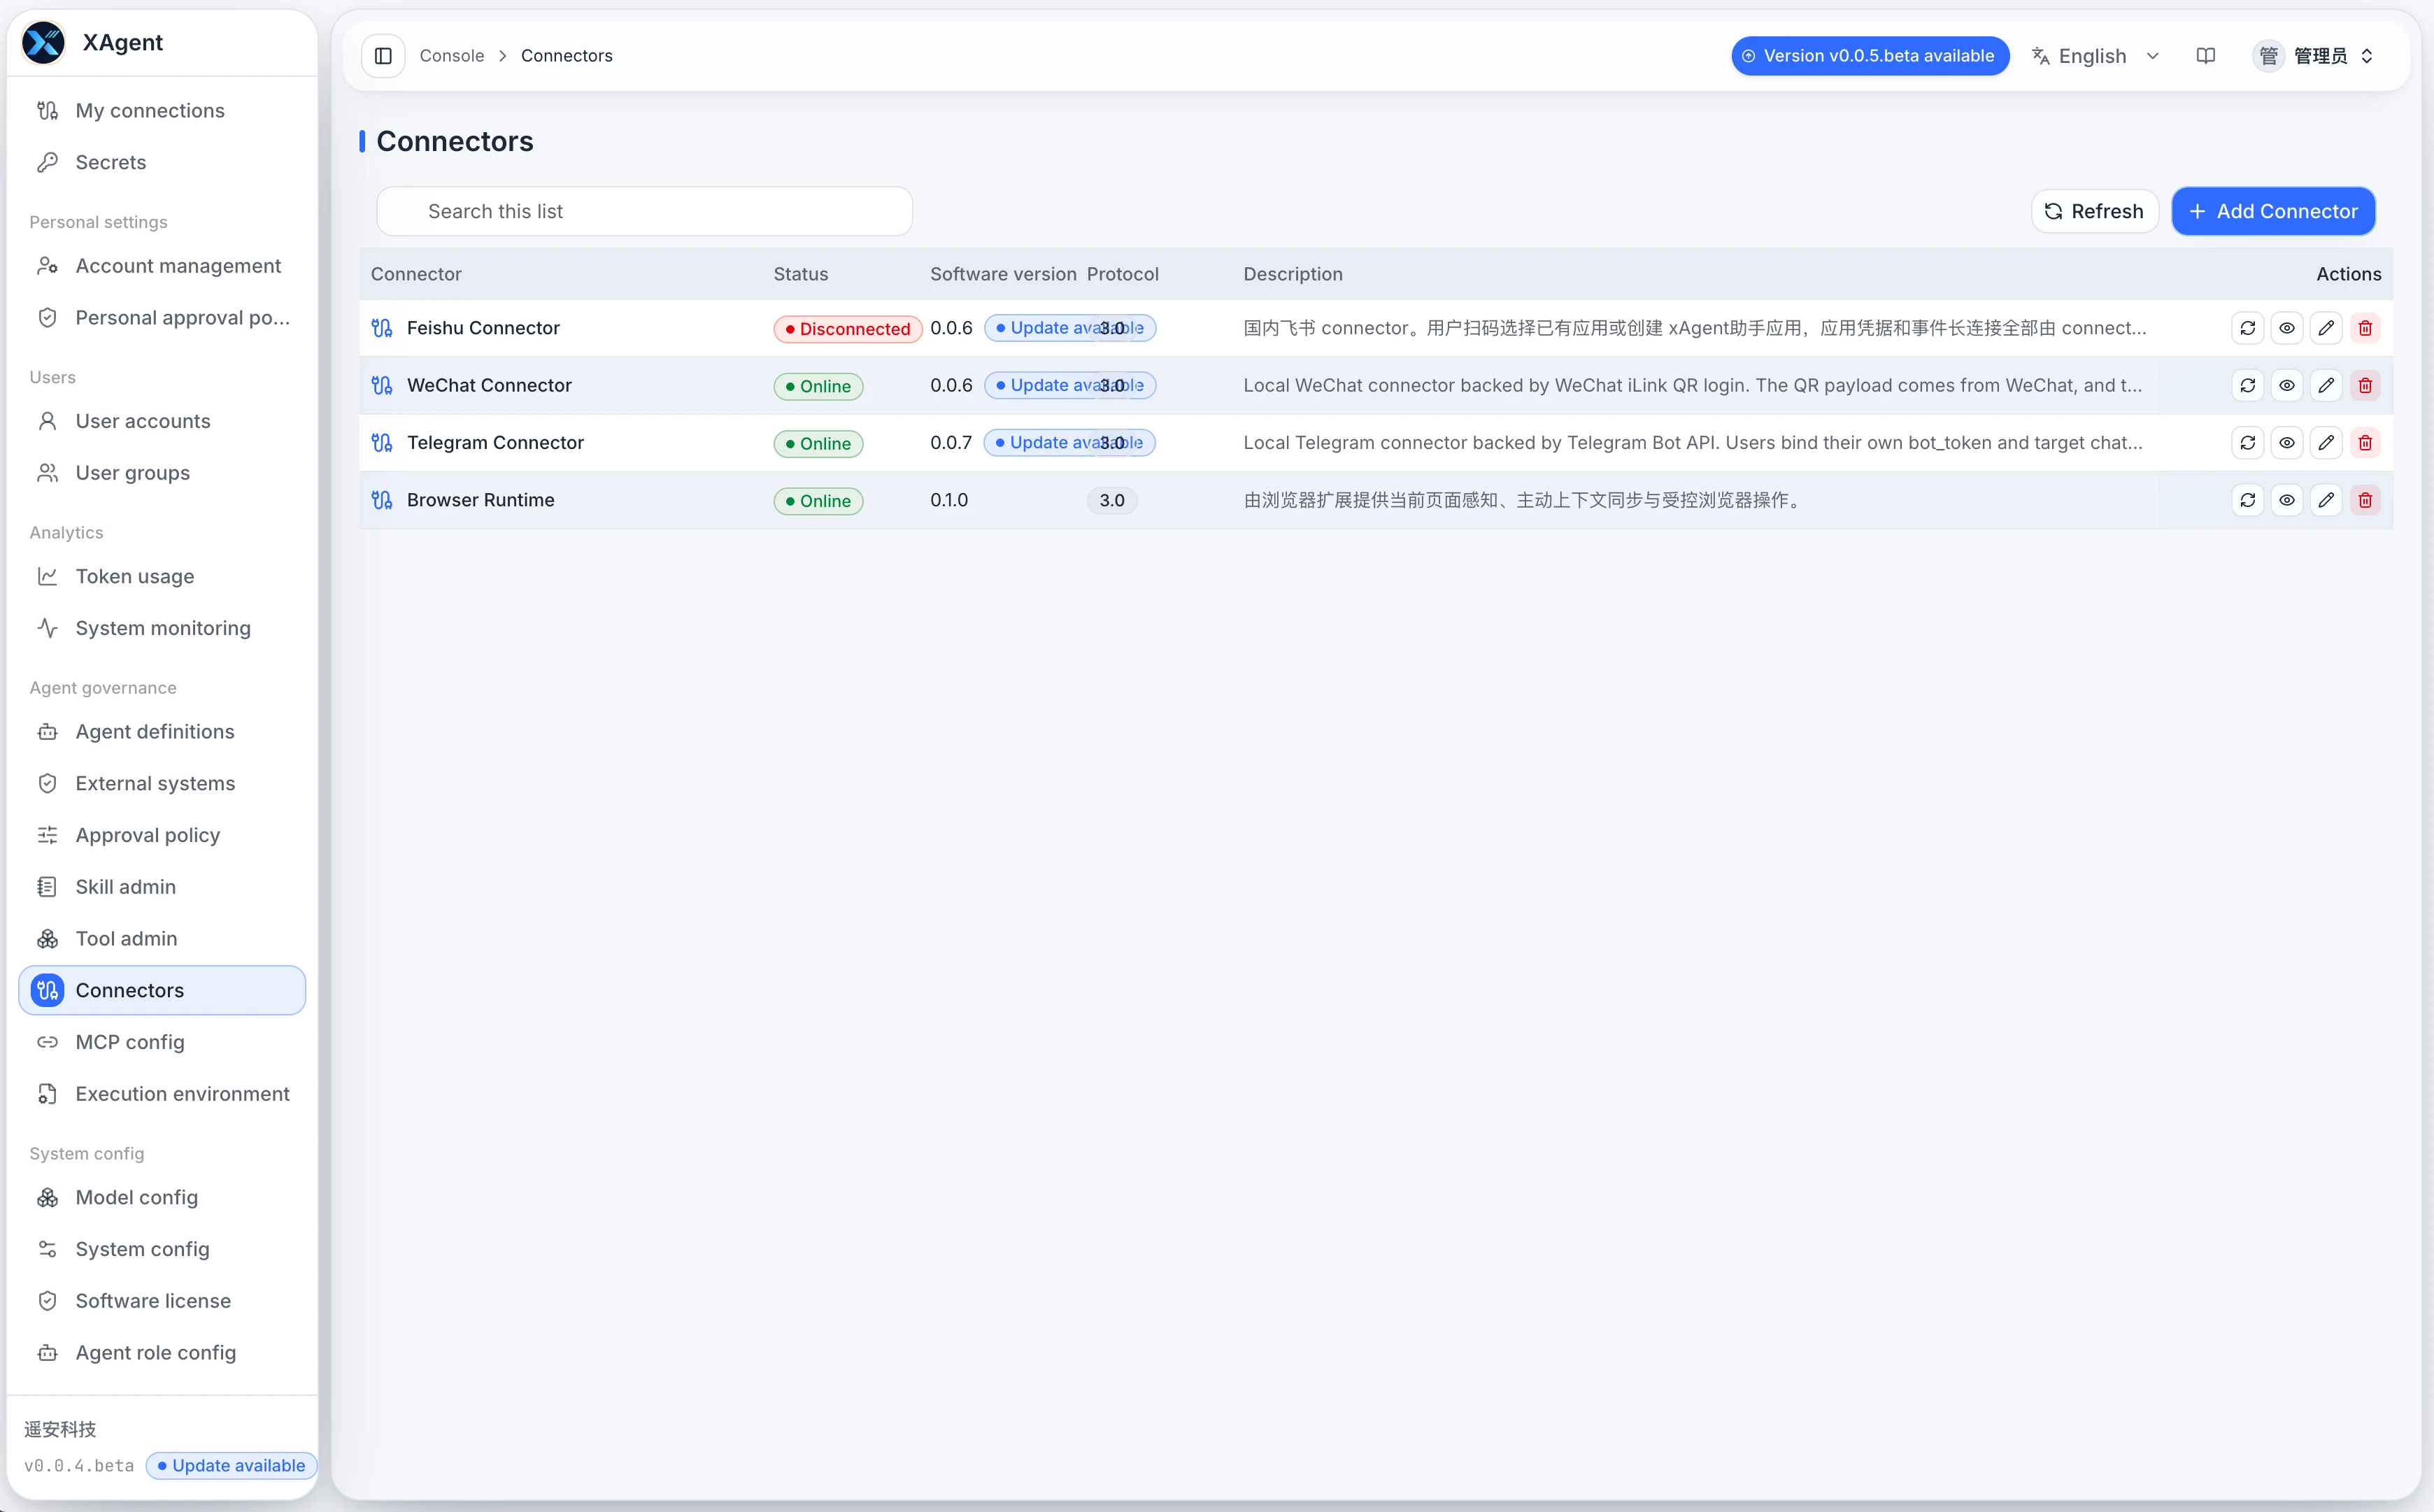Click refresh icon for WeChat Connector row

click(2247, 385)
